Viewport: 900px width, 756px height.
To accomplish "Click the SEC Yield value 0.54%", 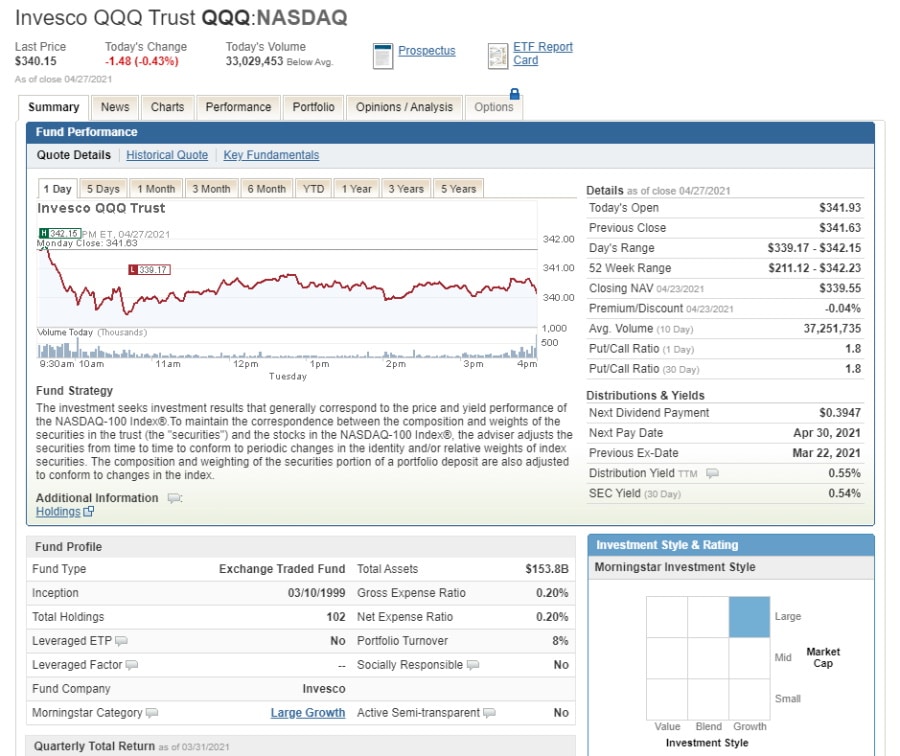I will tap(844, 493).
